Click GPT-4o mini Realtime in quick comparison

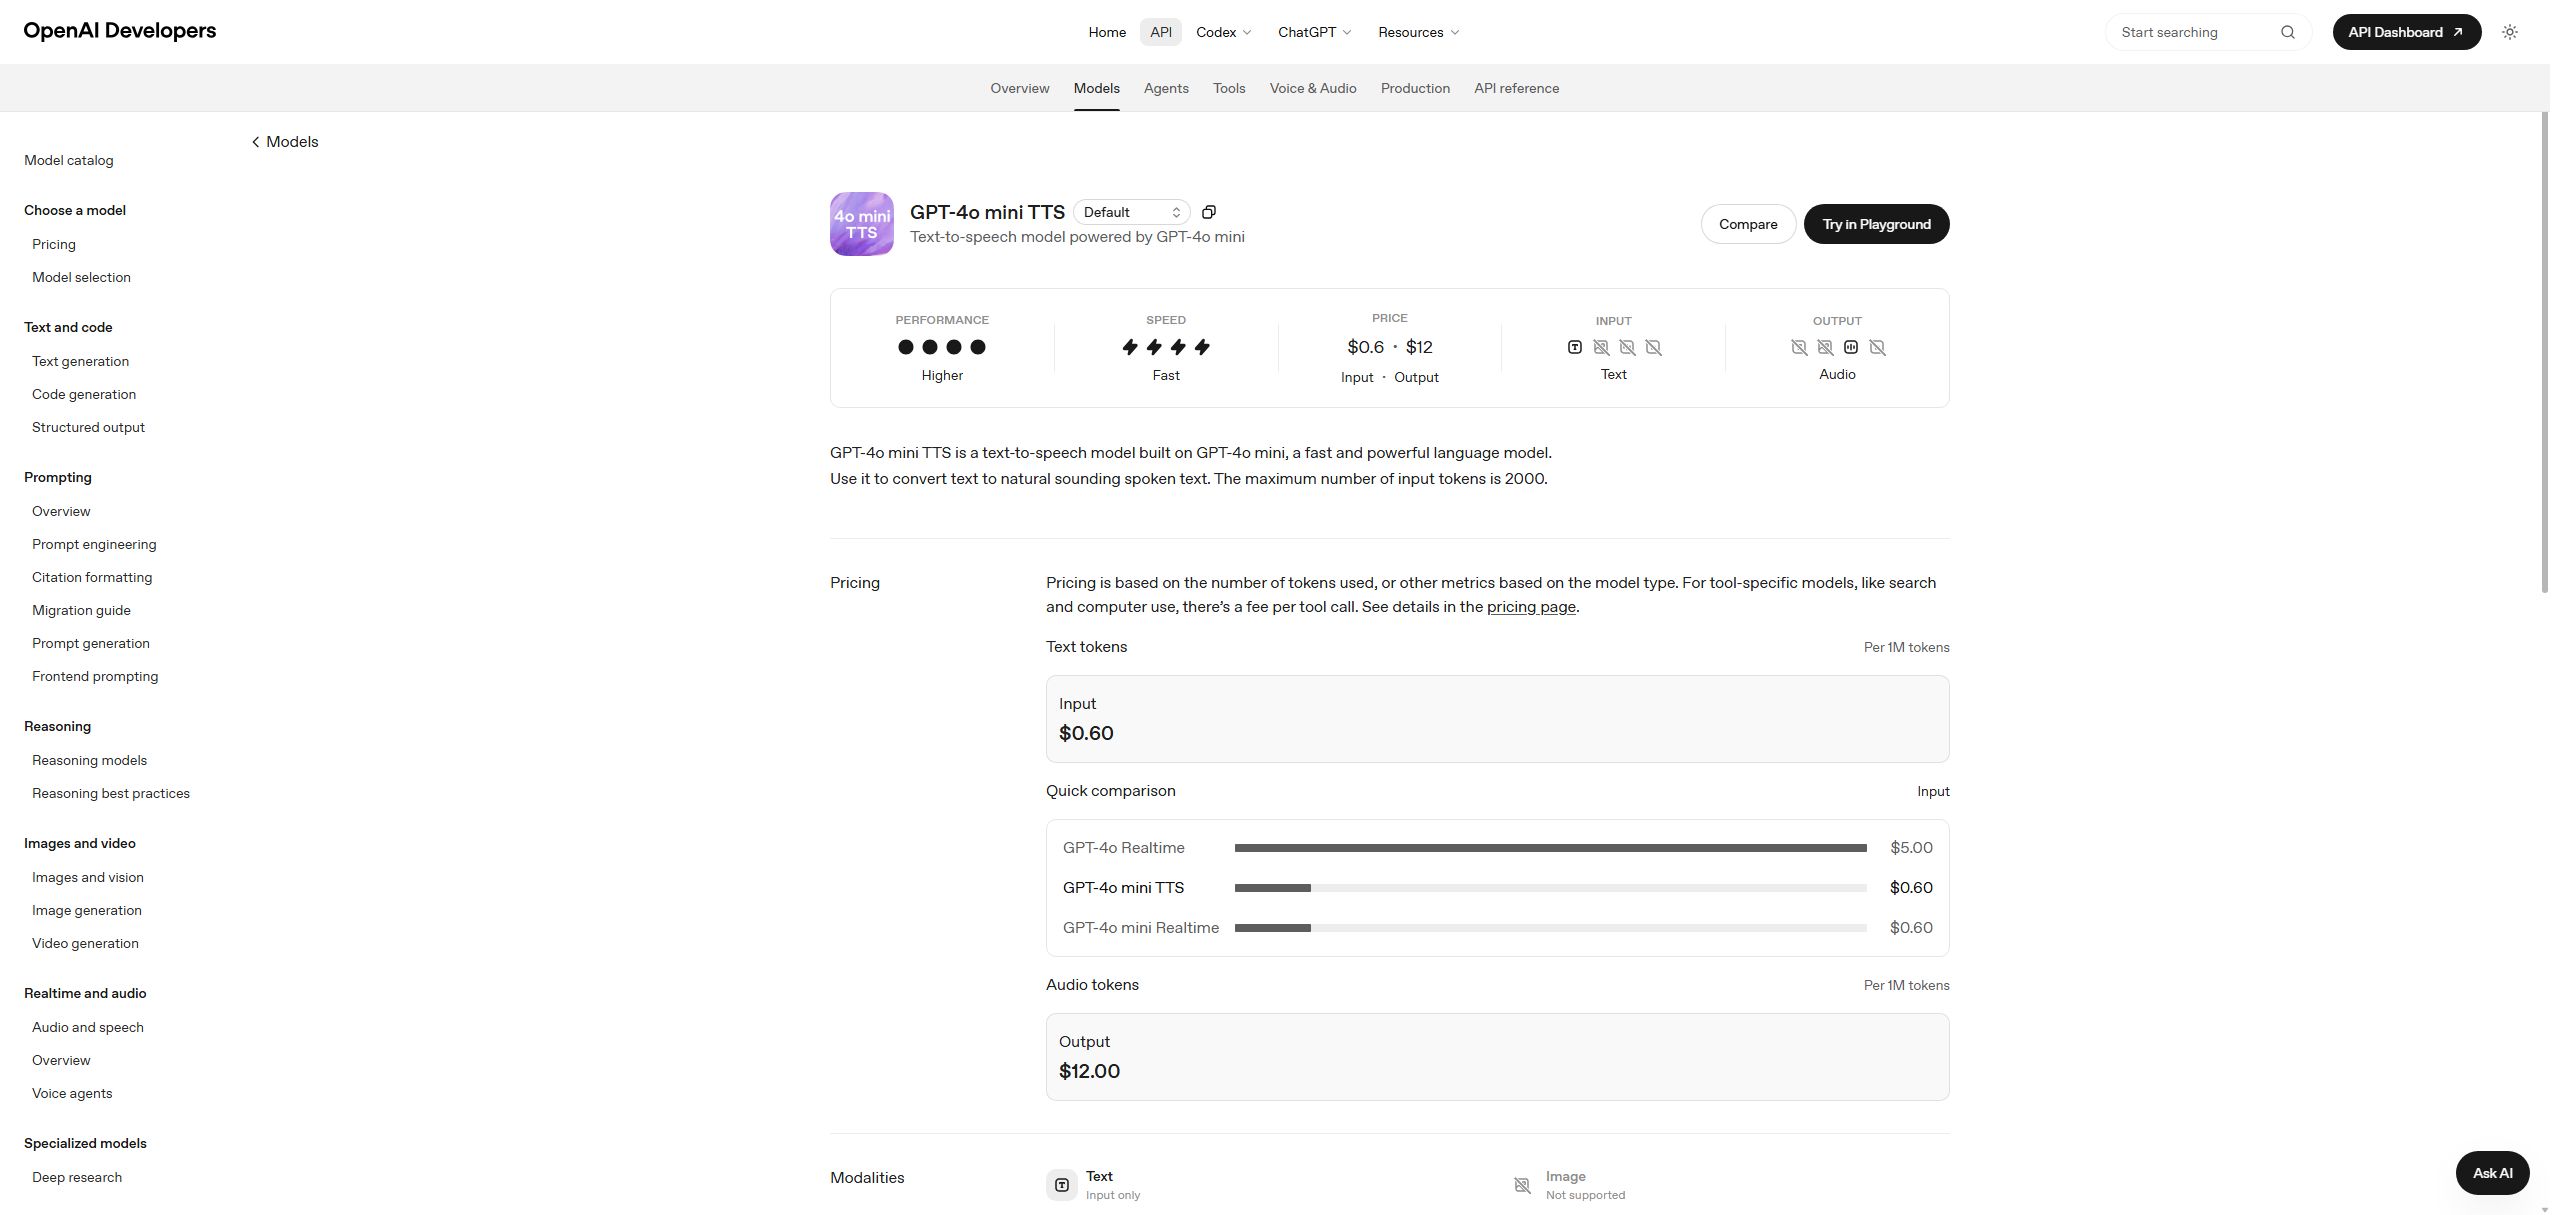(1141, 928)
